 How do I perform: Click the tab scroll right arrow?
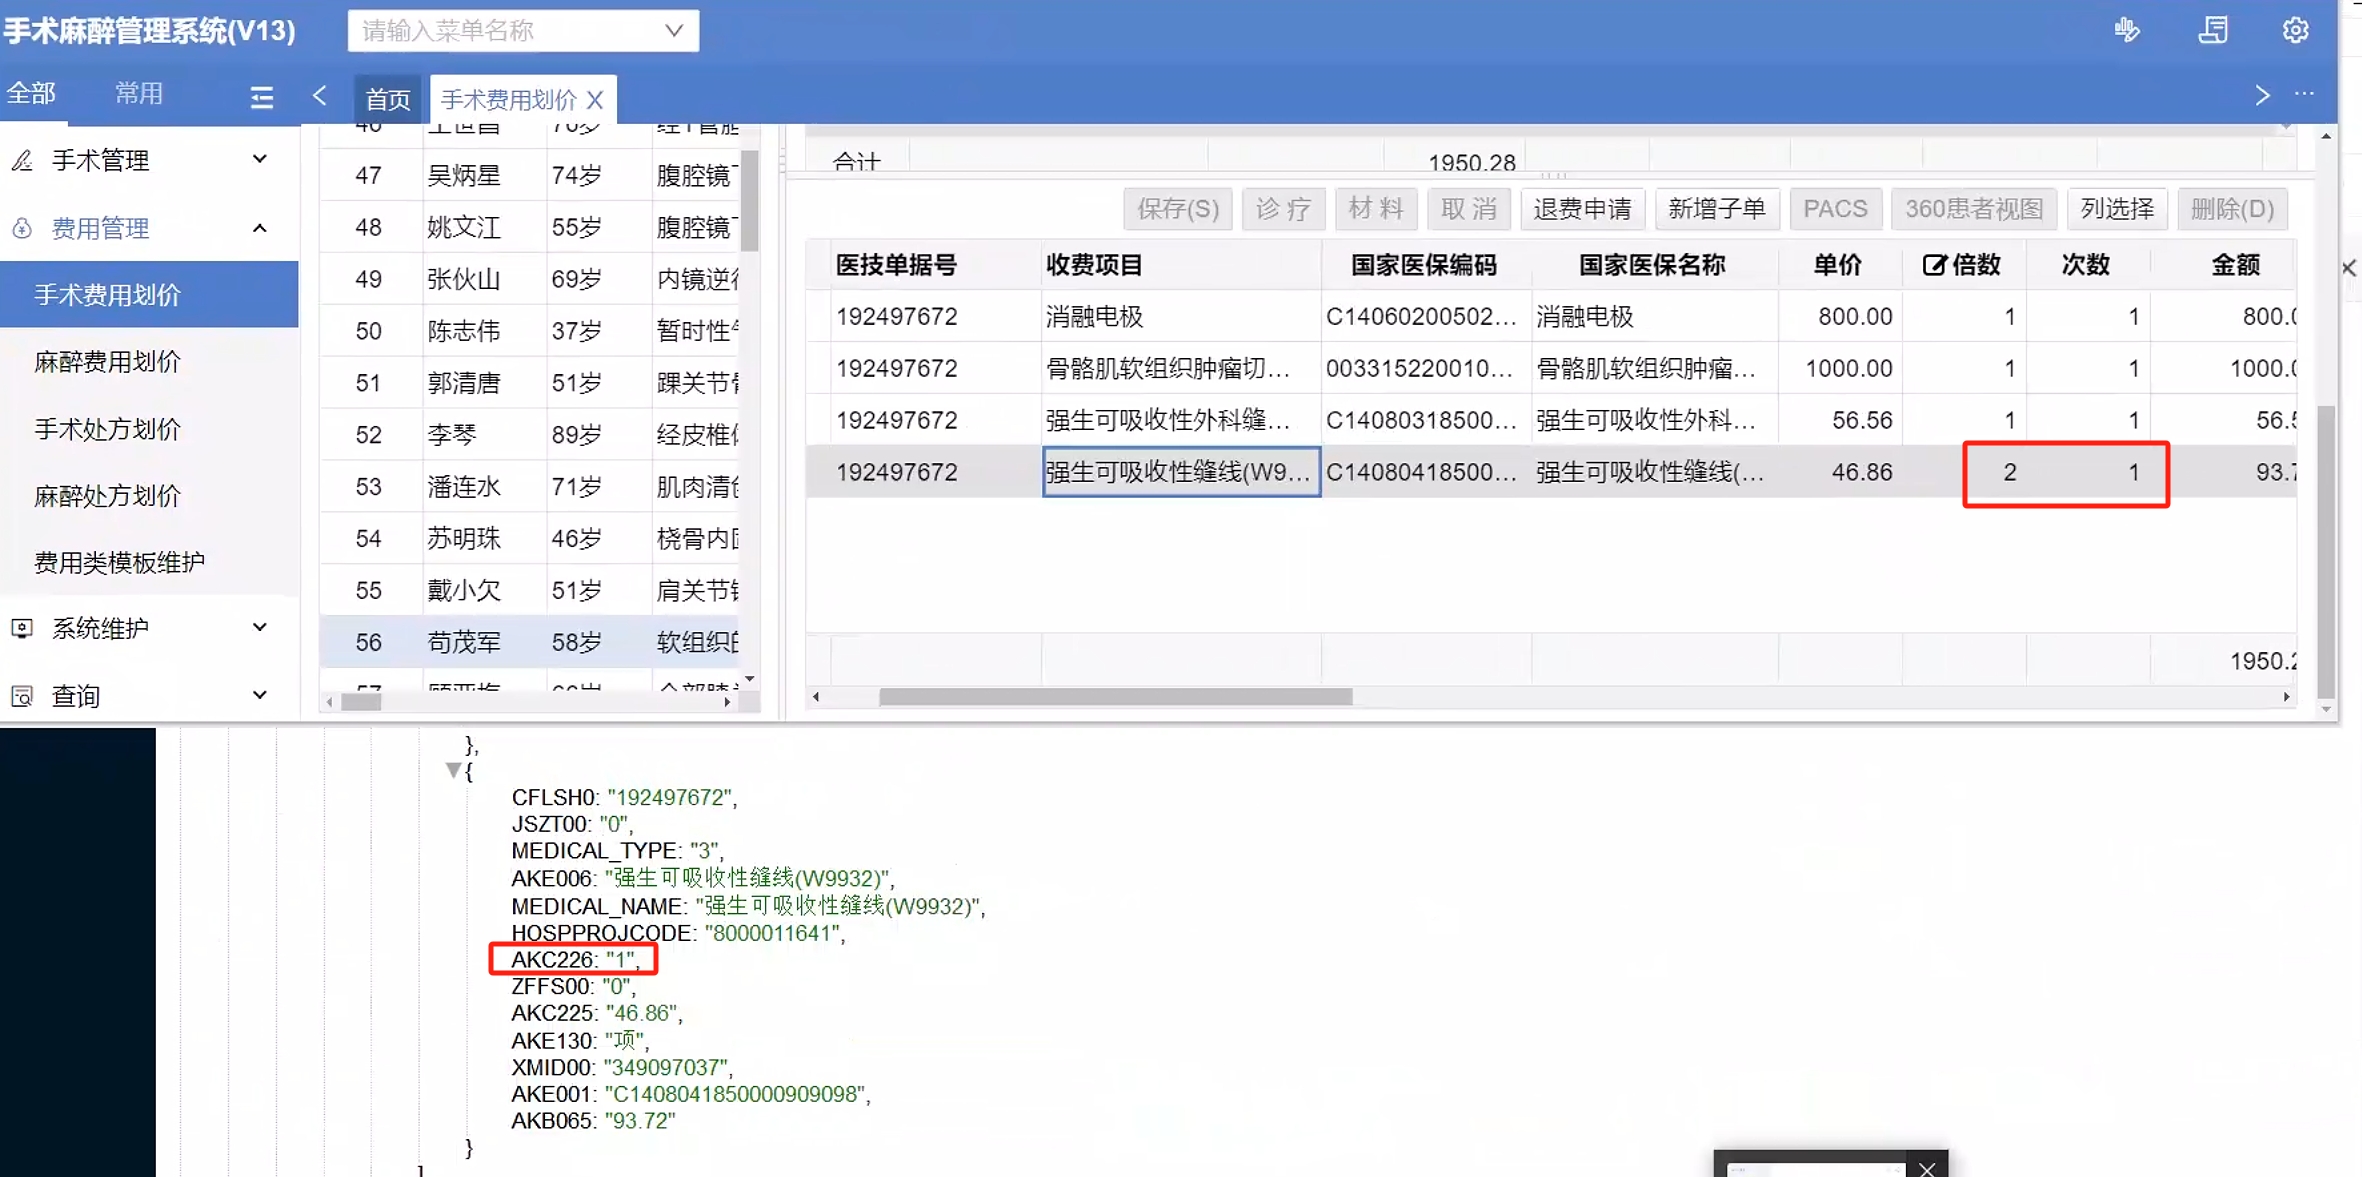(2262, 96)
